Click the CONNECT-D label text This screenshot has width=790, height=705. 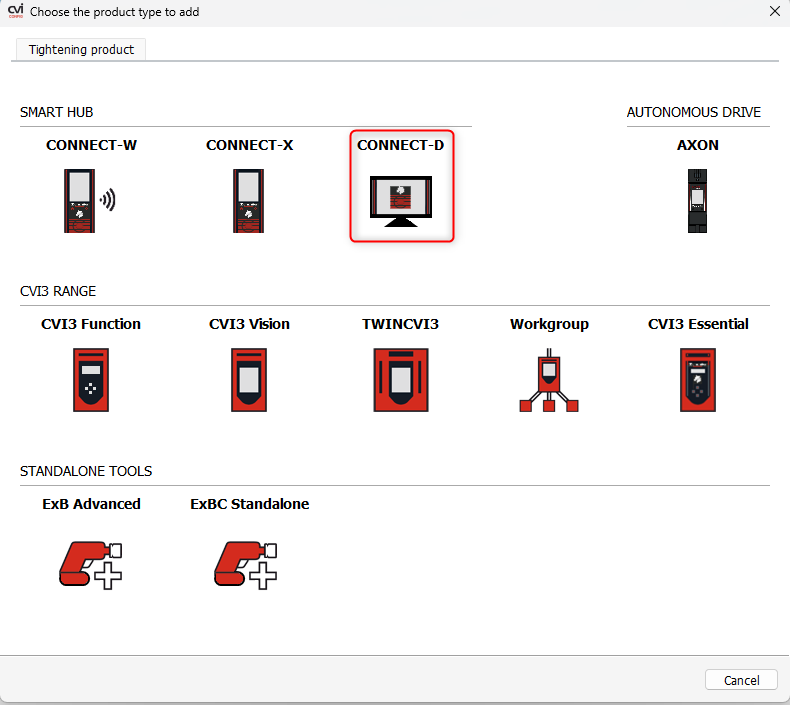pos(401,145)
